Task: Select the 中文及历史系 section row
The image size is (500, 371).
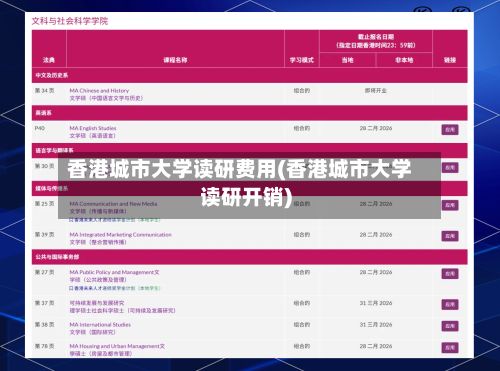Action: tap(250, 75)
